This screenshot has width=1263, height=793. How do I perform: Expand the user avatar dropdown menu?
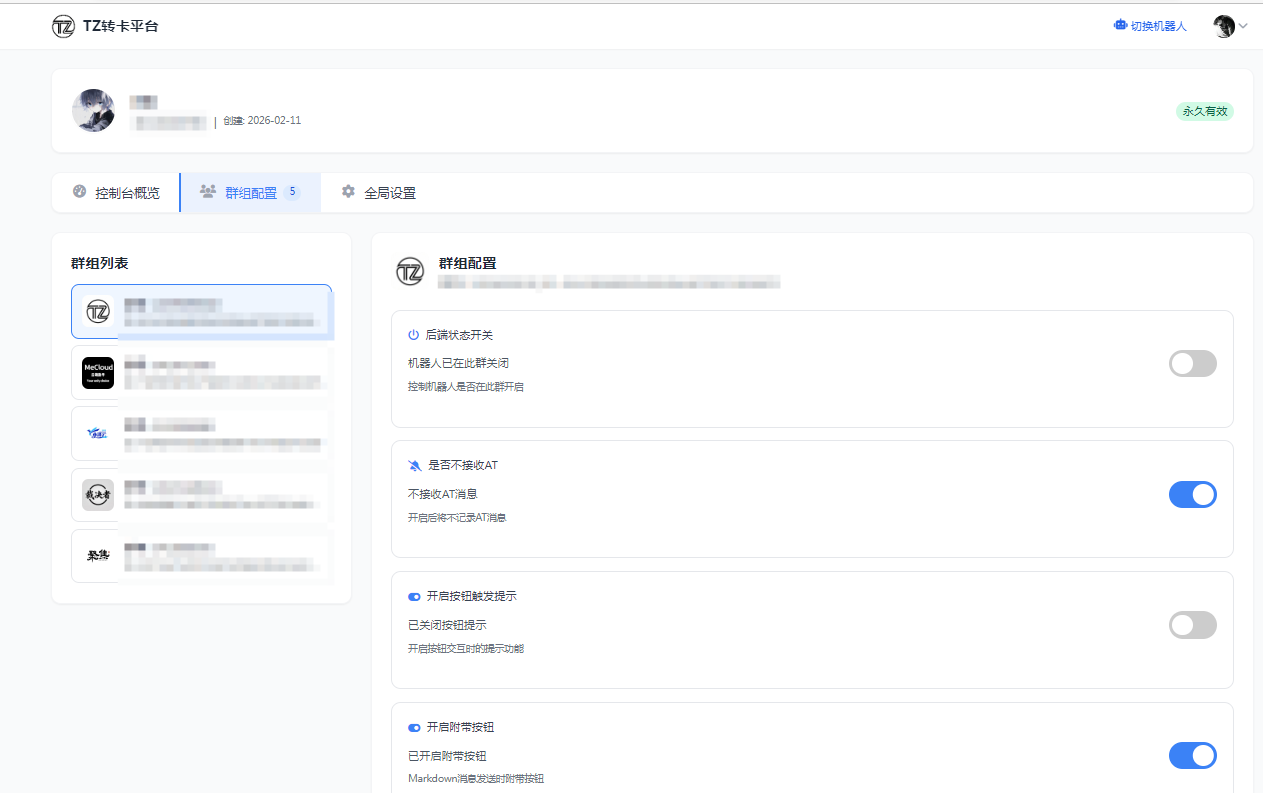click(1229, 27)
